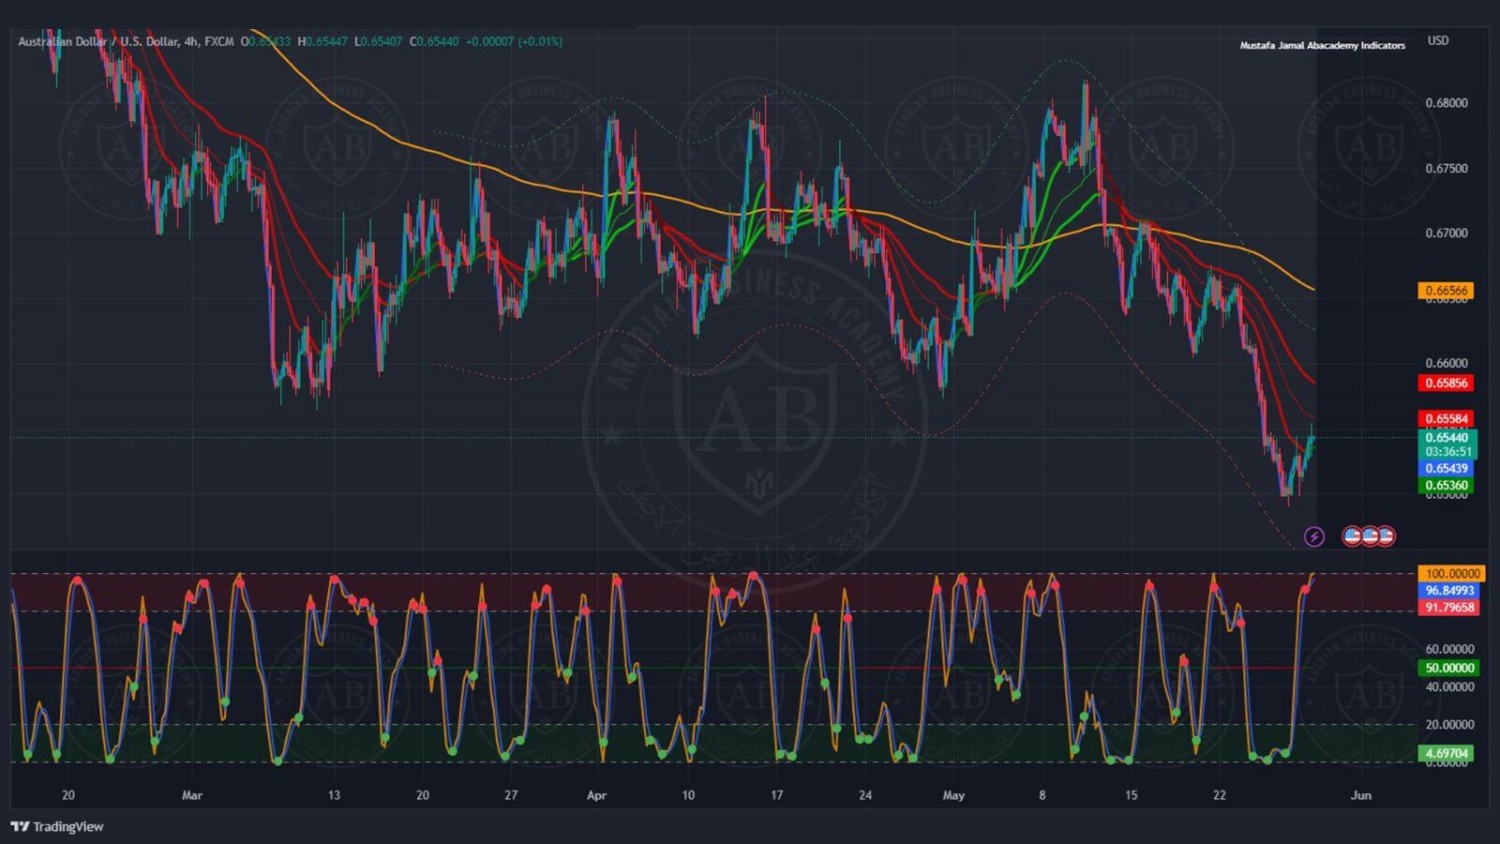Click the 20.00000 oscillator axis value
Viewport: 1500px width, 844px height.
click(1448, 725)
